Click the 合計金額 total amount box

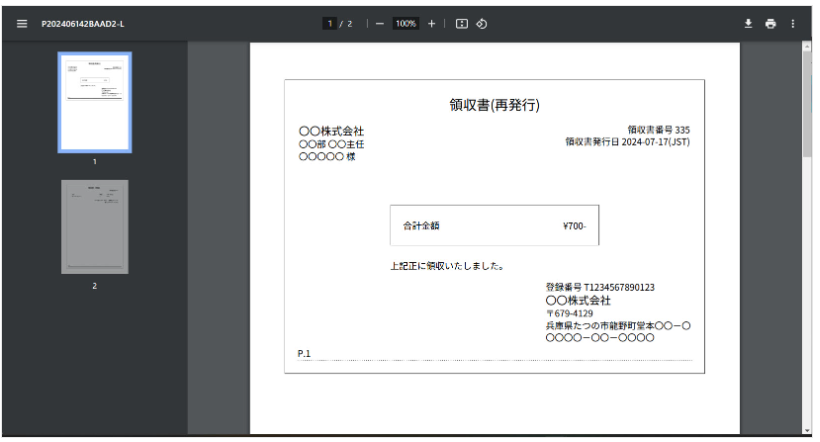(x=494, y=225)
